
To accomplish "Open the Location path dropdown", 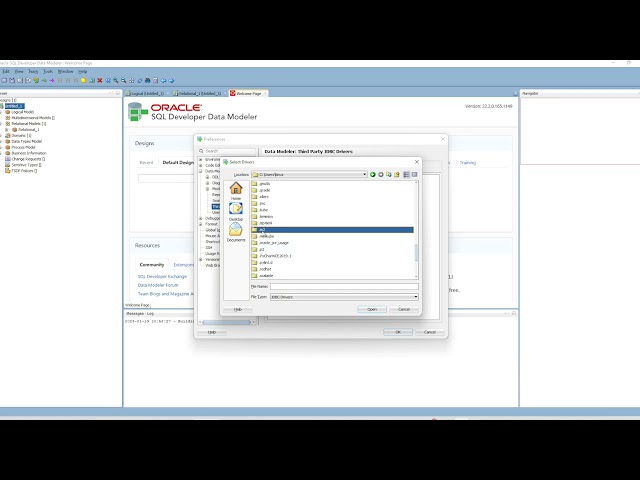I will [x=364, y=175].
